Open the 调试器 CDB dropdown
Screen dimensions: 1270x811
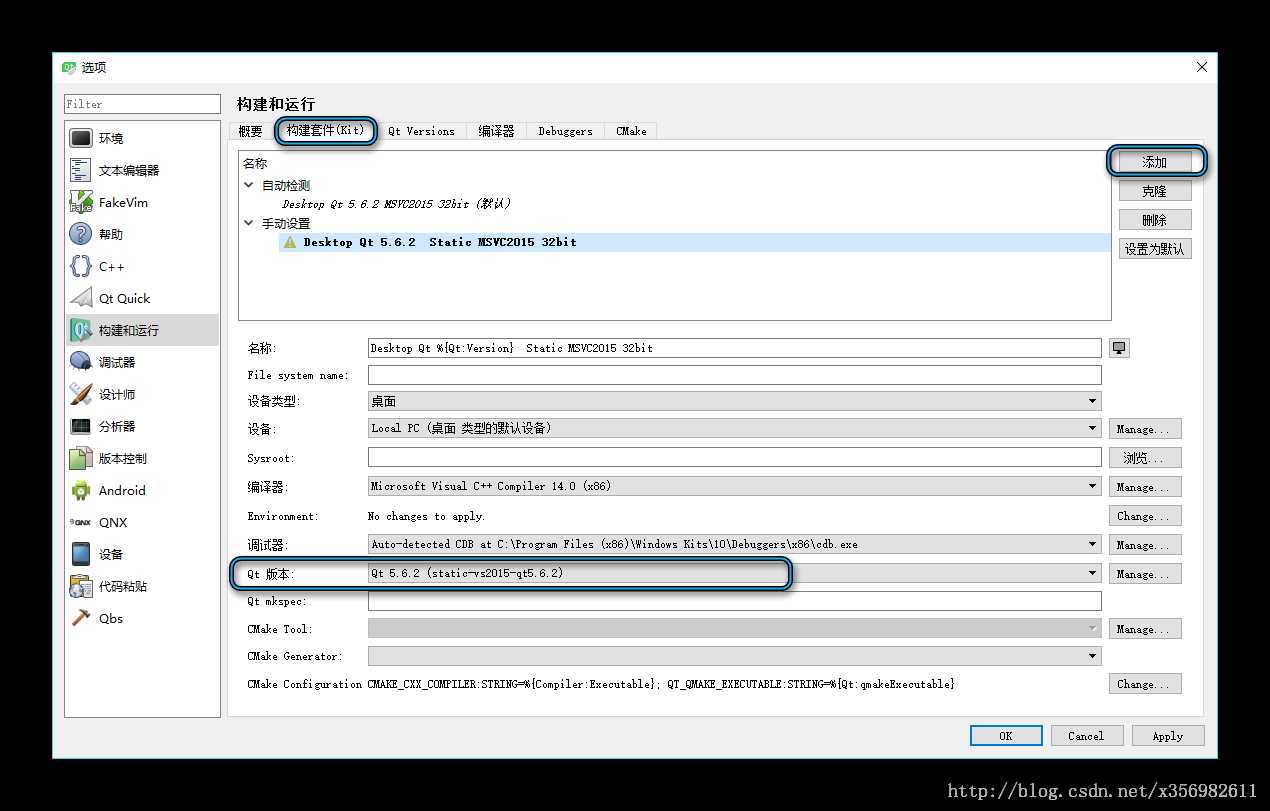coord(735,545)
